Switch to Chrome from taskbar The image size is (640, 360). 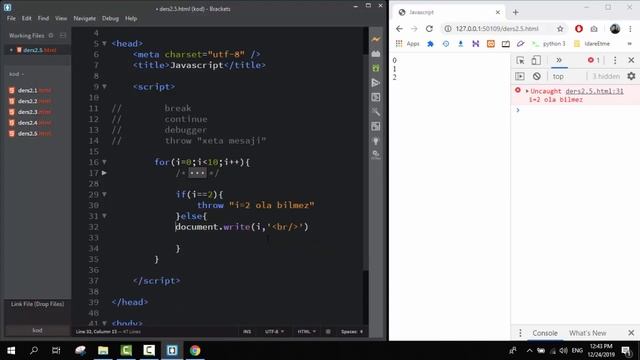(195, 351)
